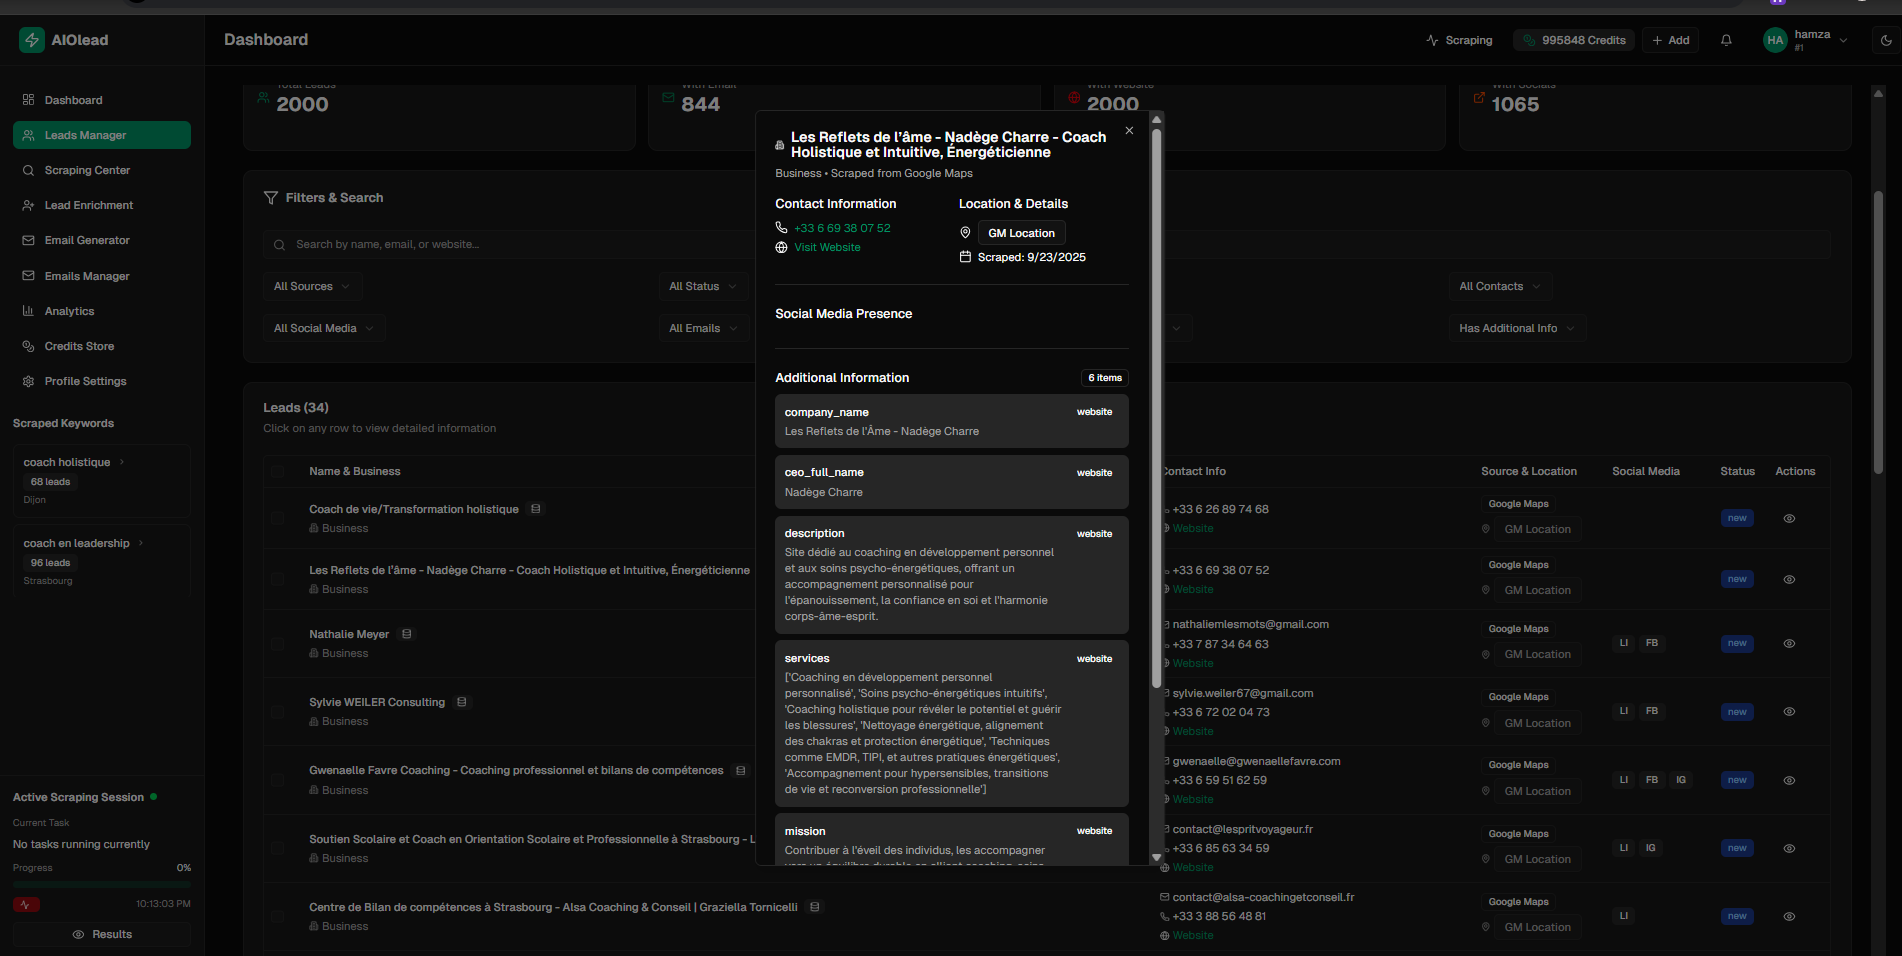The image size is (1902, 956).
Task: Check the select-all box in the leads table header
Action: click(x=278, y=471)
